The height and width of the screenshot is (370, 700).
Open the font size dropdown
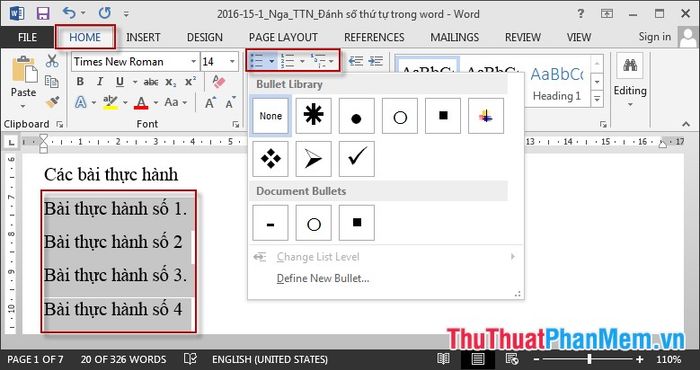233,62
